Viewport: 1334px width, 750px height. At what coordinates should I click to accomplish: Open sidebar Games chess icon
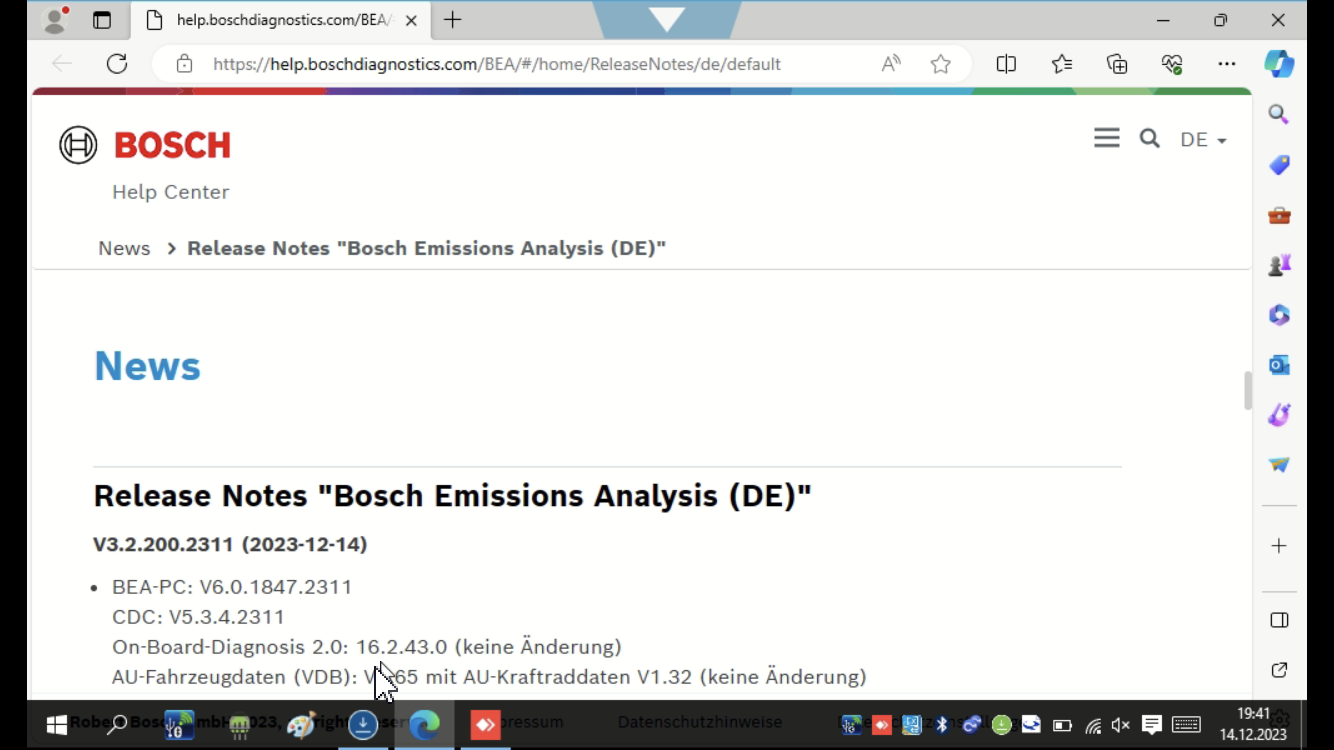coord(1279,265)
